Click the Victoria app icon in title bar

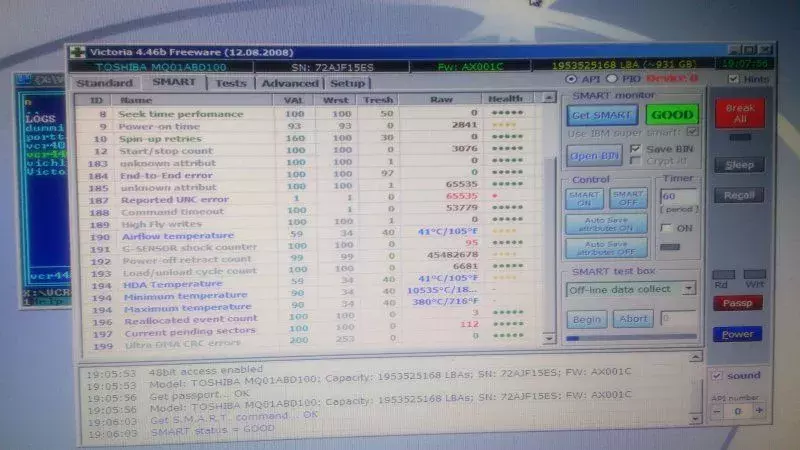click(78, 52)
